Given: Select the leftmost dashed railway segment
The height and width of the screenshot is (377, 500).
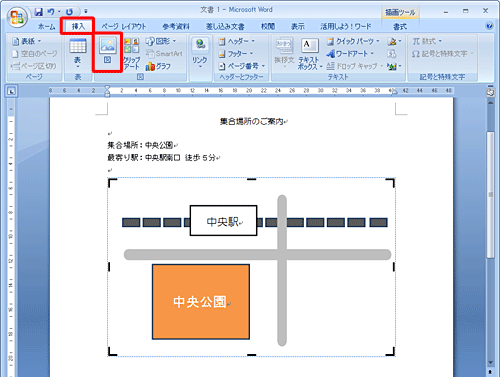Looking at the screenshot, I should click(x=131, y=222).
